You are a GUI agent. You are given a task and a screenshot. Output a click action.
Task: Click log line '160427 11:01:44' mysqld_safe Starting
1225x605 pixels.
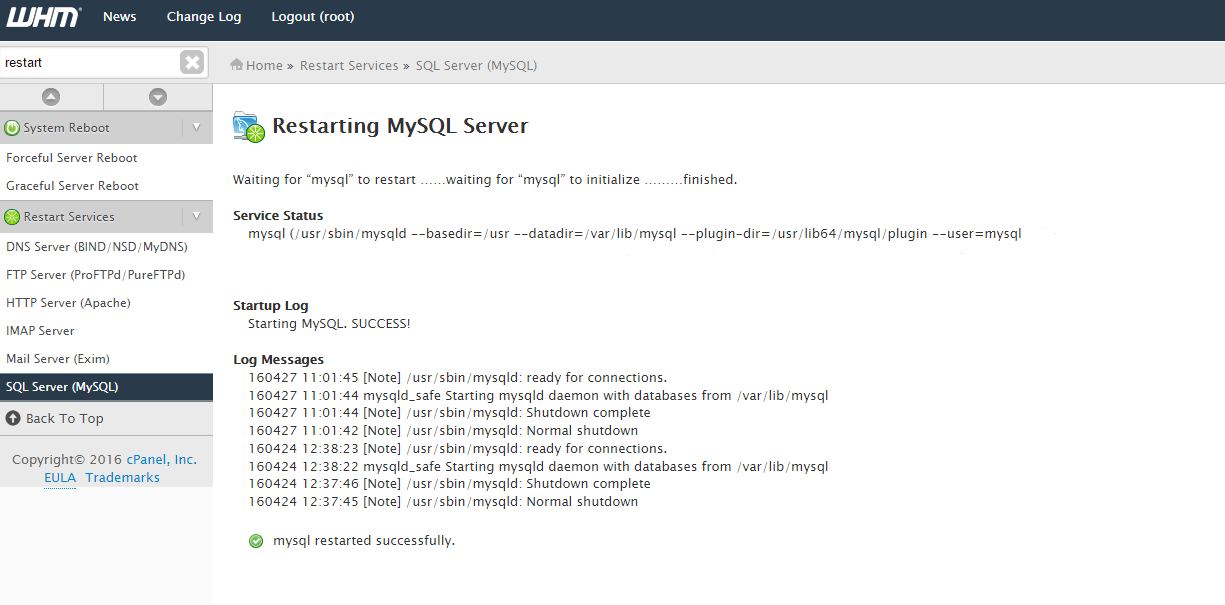click(539, 396)
